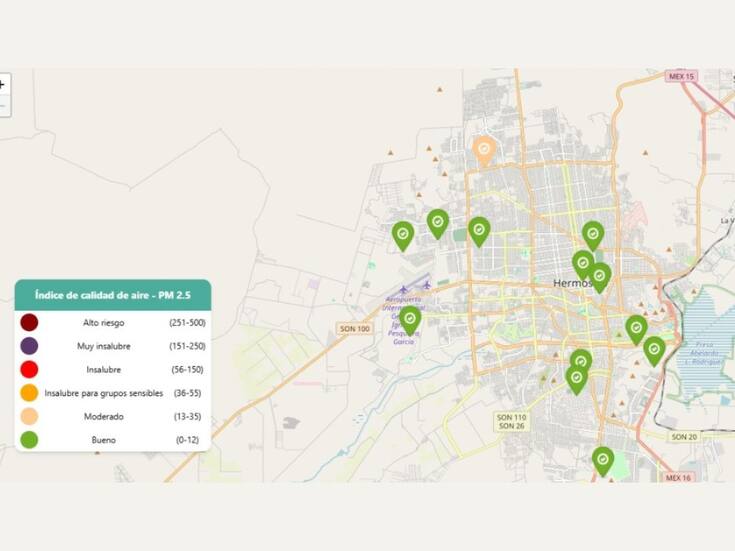Screen dimensions: 735x551
Task: Click the '(251-500)' range value
Action: 188,323
